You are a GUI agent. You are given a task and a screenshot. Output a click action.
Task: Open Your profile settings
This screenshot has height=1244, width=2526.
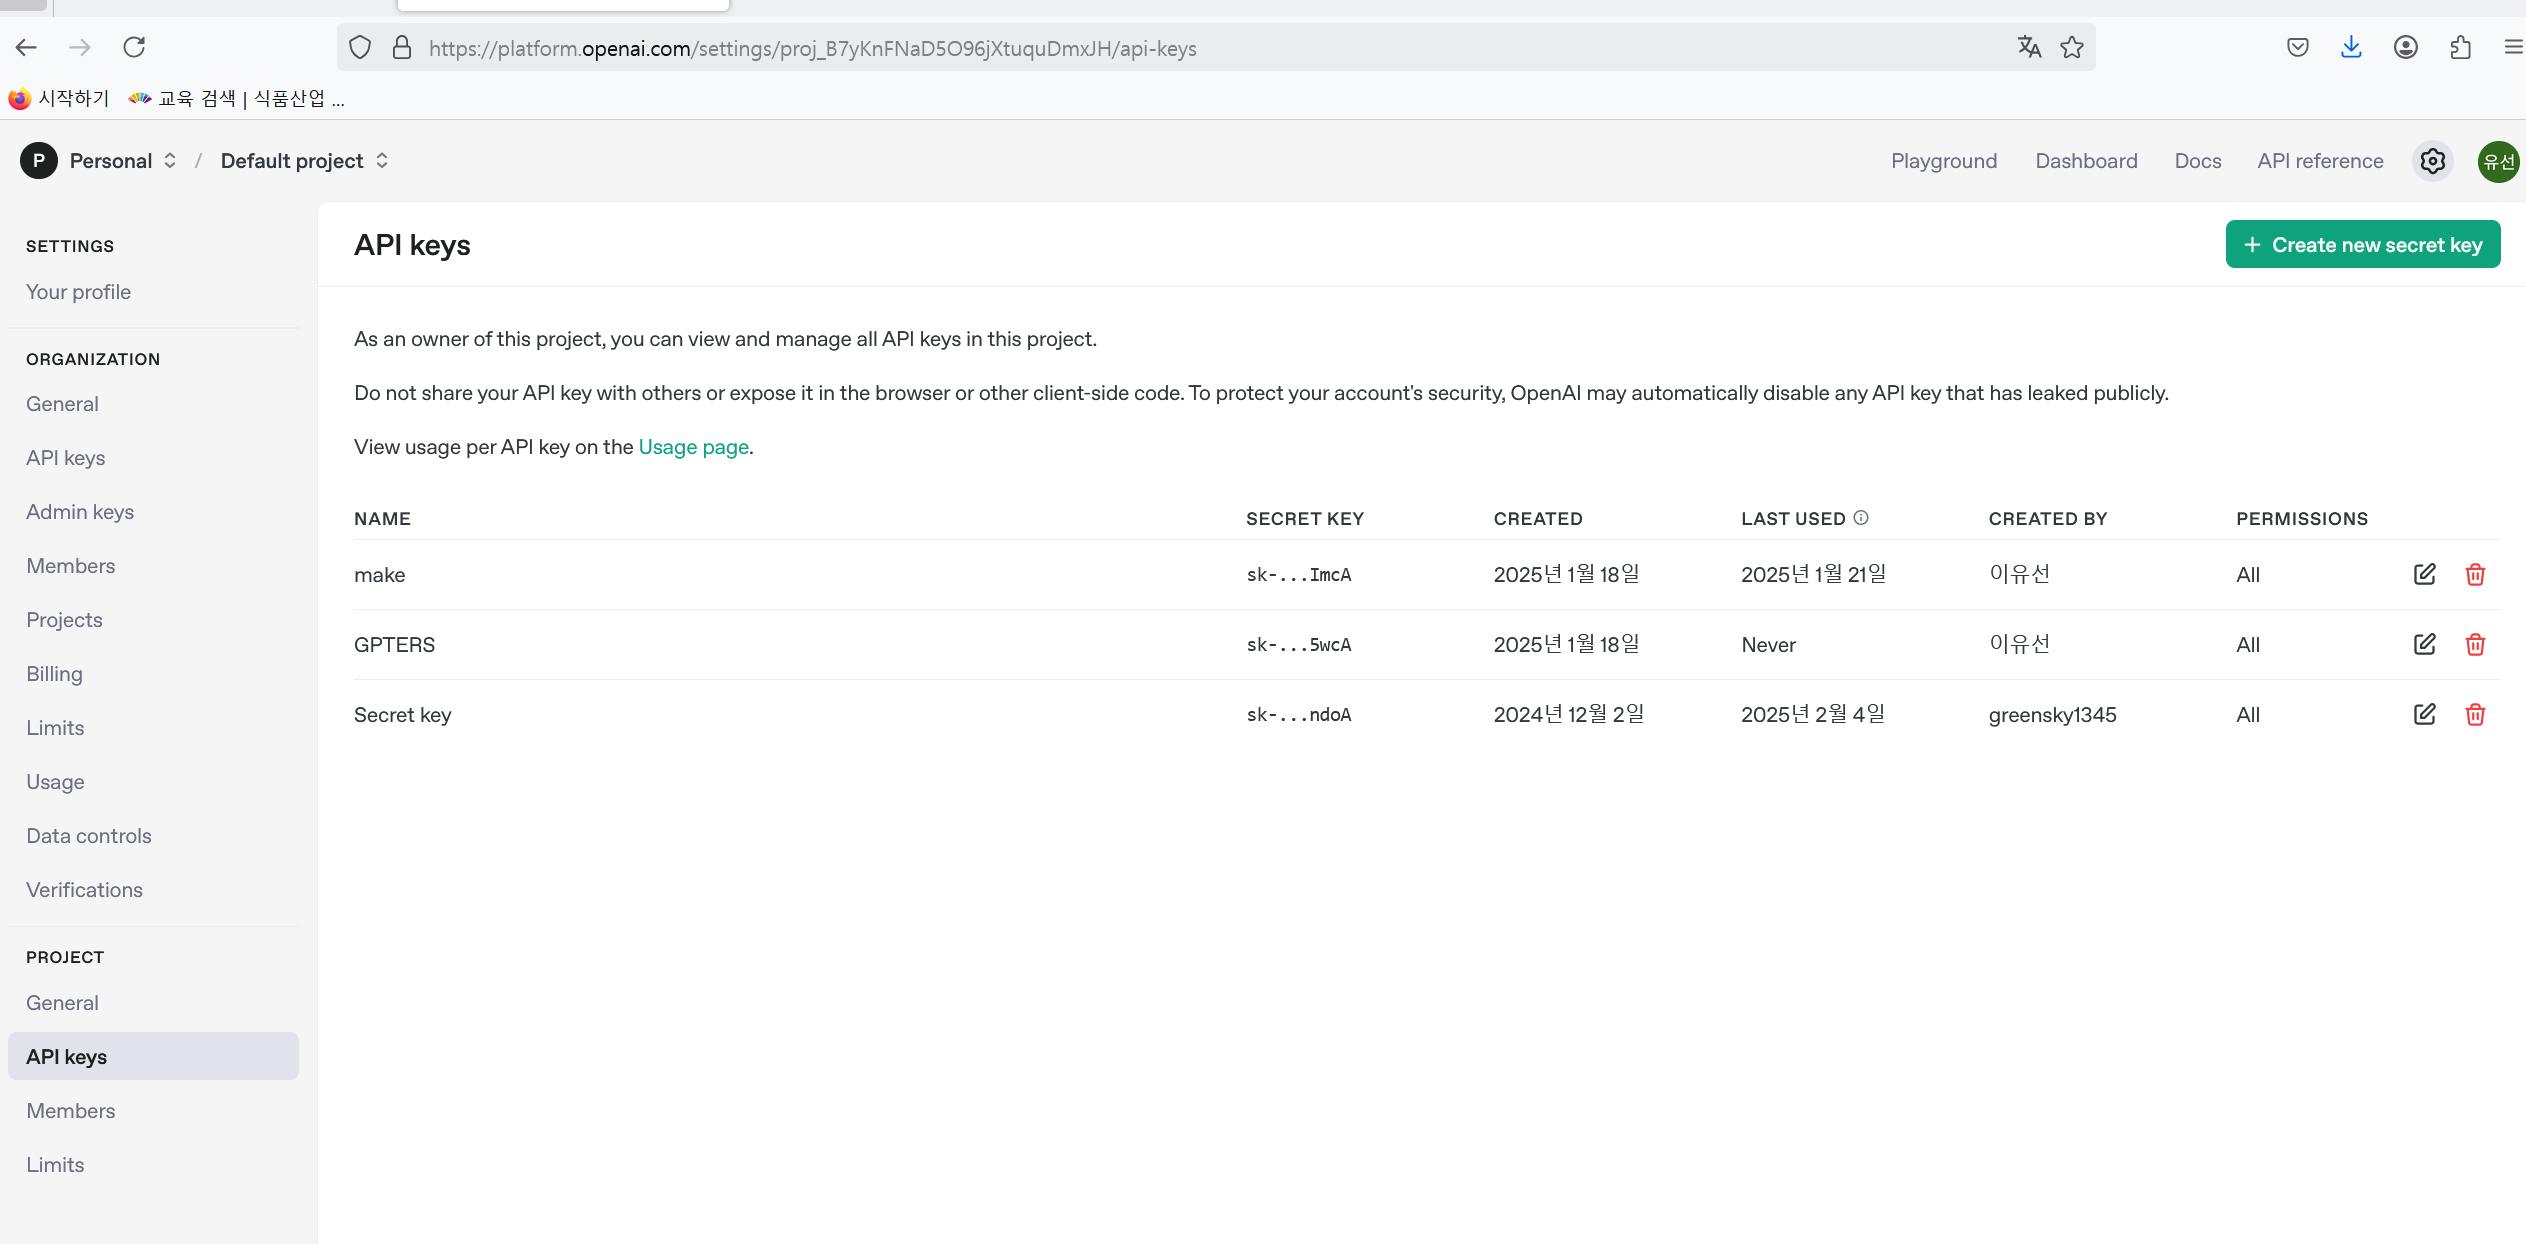point(153,292)
